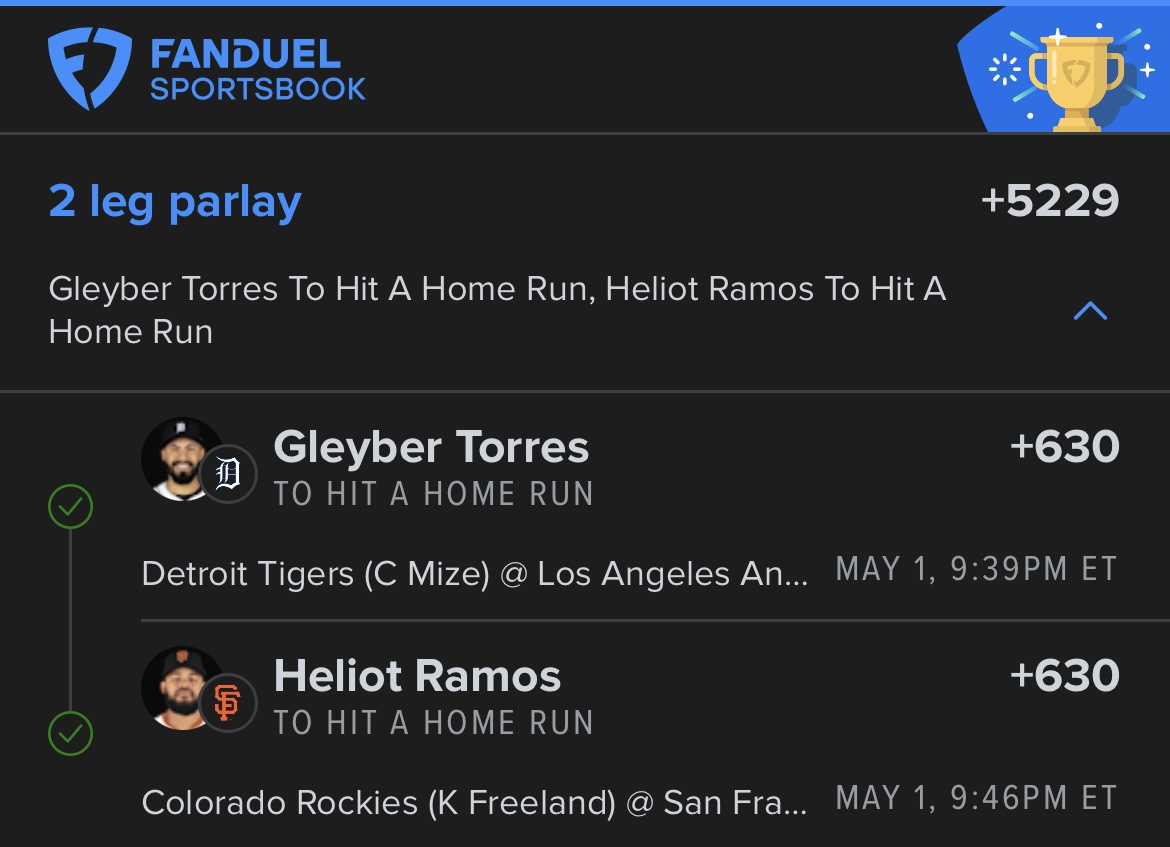Open the Detroit Tigers @ Los Angeles matchup

pyautogui.click(x=475, y=574)
